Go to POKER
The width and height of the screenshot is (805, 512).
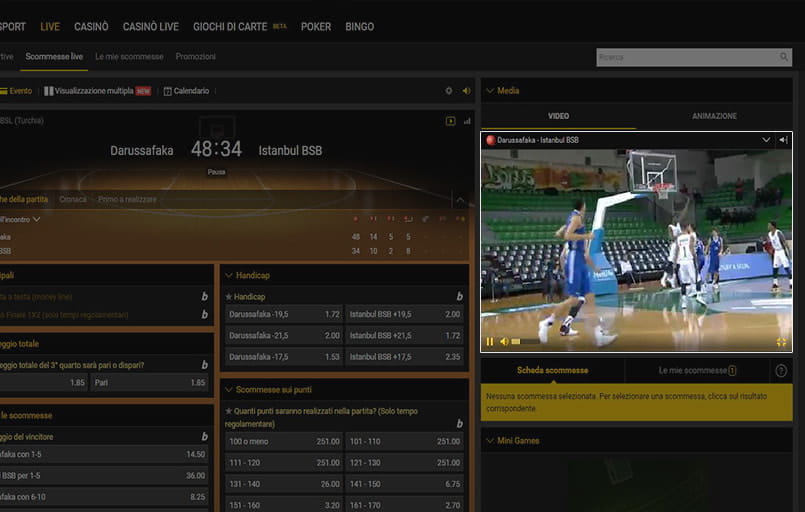click(316, 27)
